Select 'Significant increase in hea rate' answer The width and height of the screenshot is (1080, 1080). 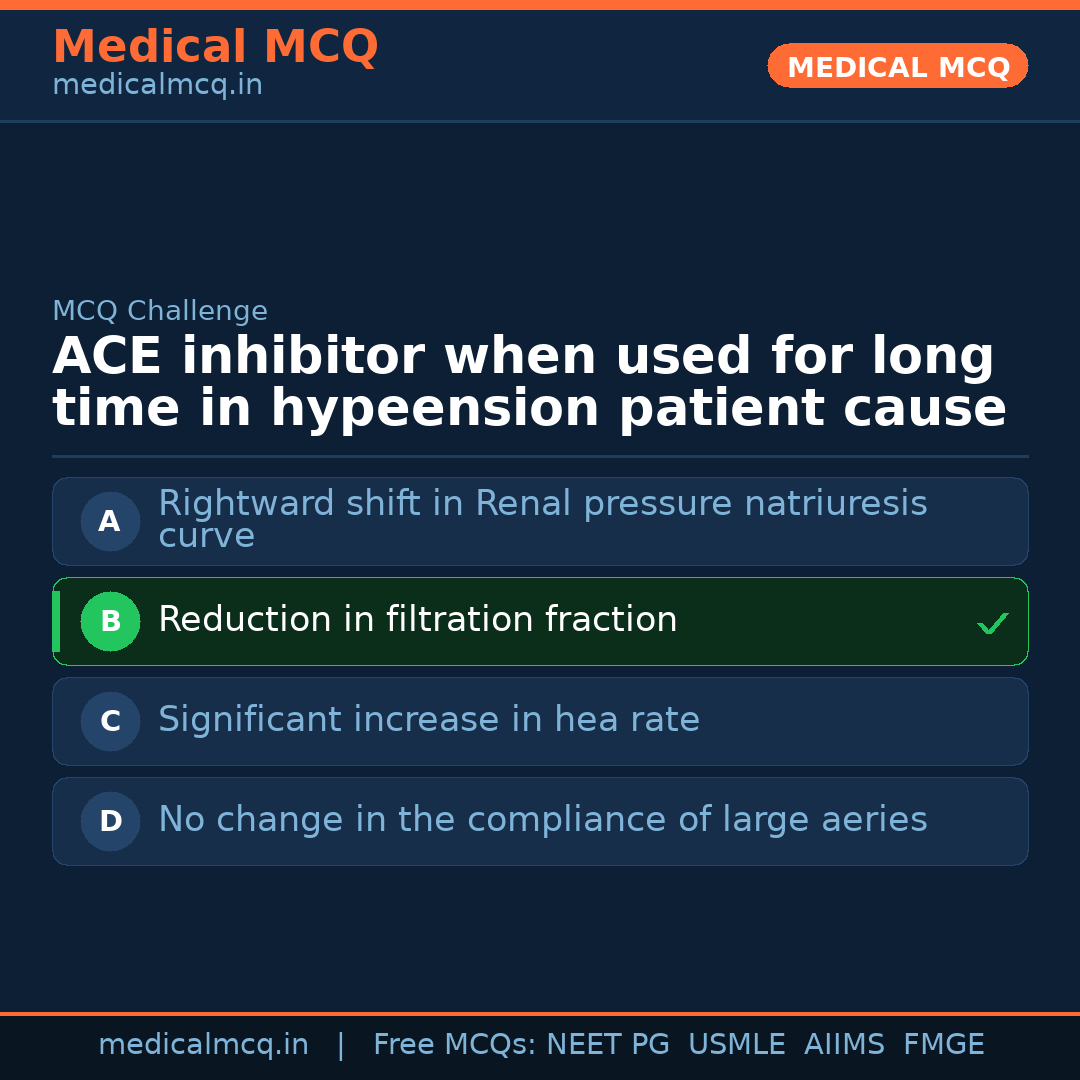click(x=429, y=720)
